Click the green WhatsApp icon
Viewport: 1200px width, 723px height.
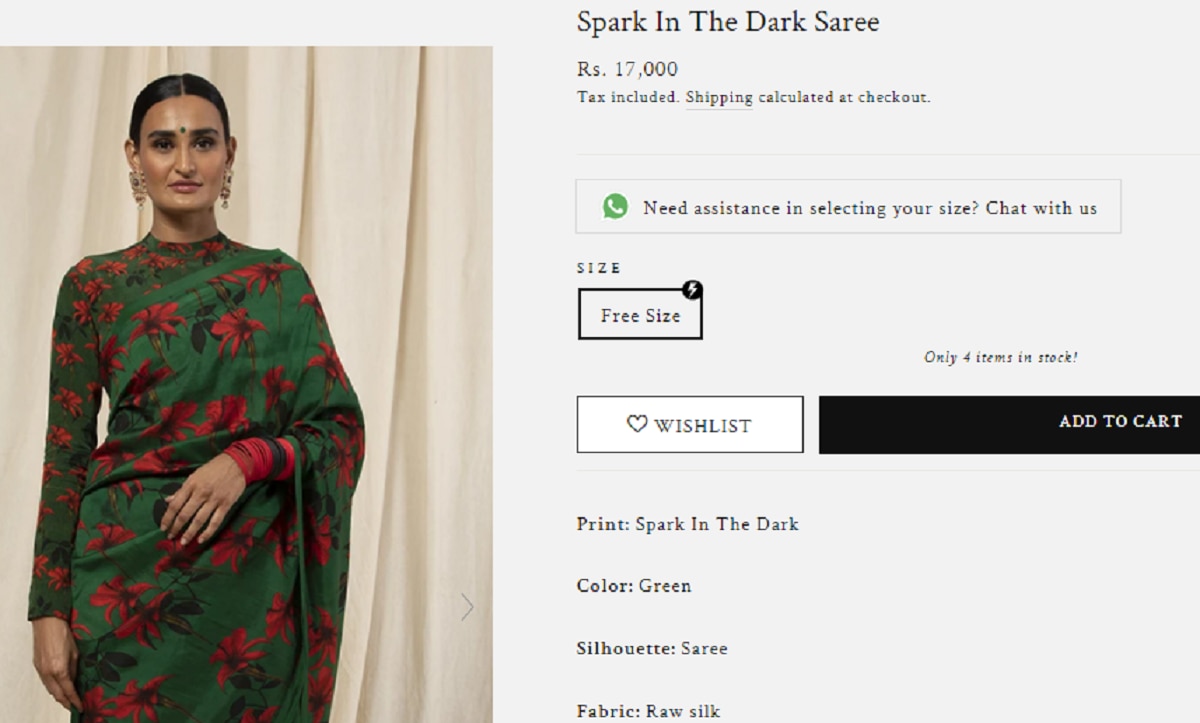click(x=615, y=207)
